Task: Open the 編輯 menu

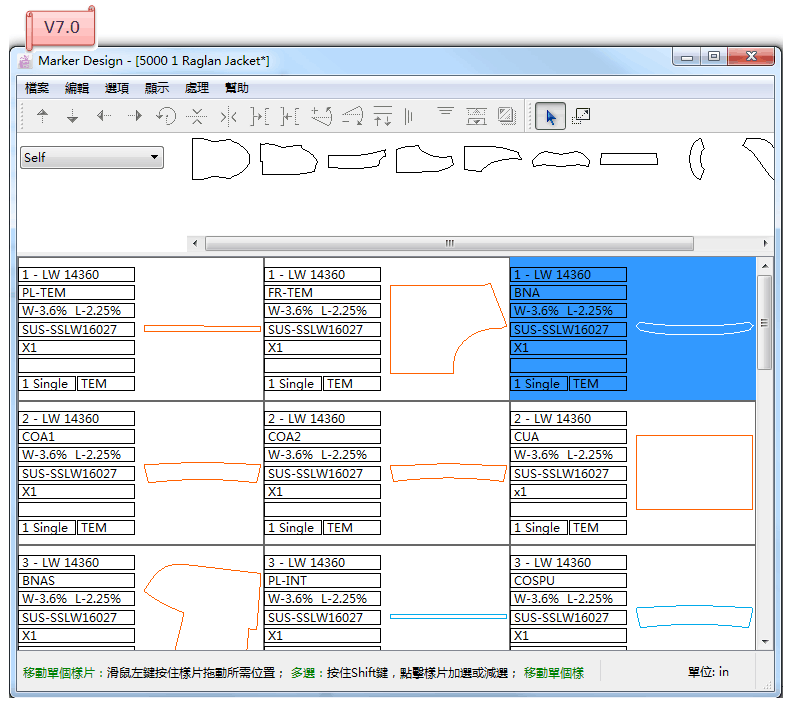Action: [x=77, y=88]
